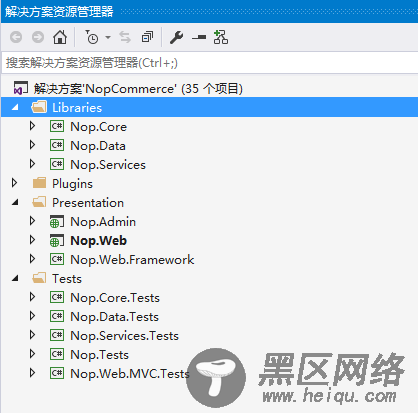Viewport: 418px width, 413px height.
Task: Select the Plugins folder
Action: pos(72,184)
